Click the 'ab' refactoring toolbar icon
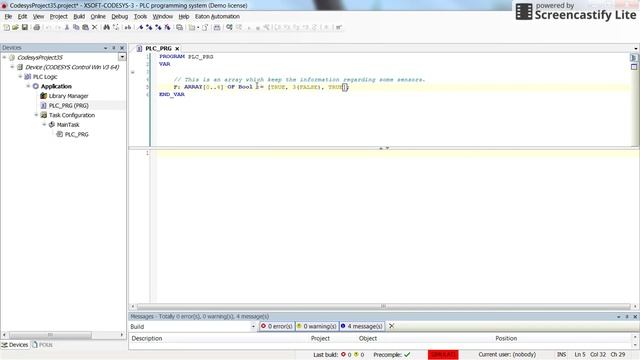This screenshot has width=640, height=360. (x=128, y=27)
